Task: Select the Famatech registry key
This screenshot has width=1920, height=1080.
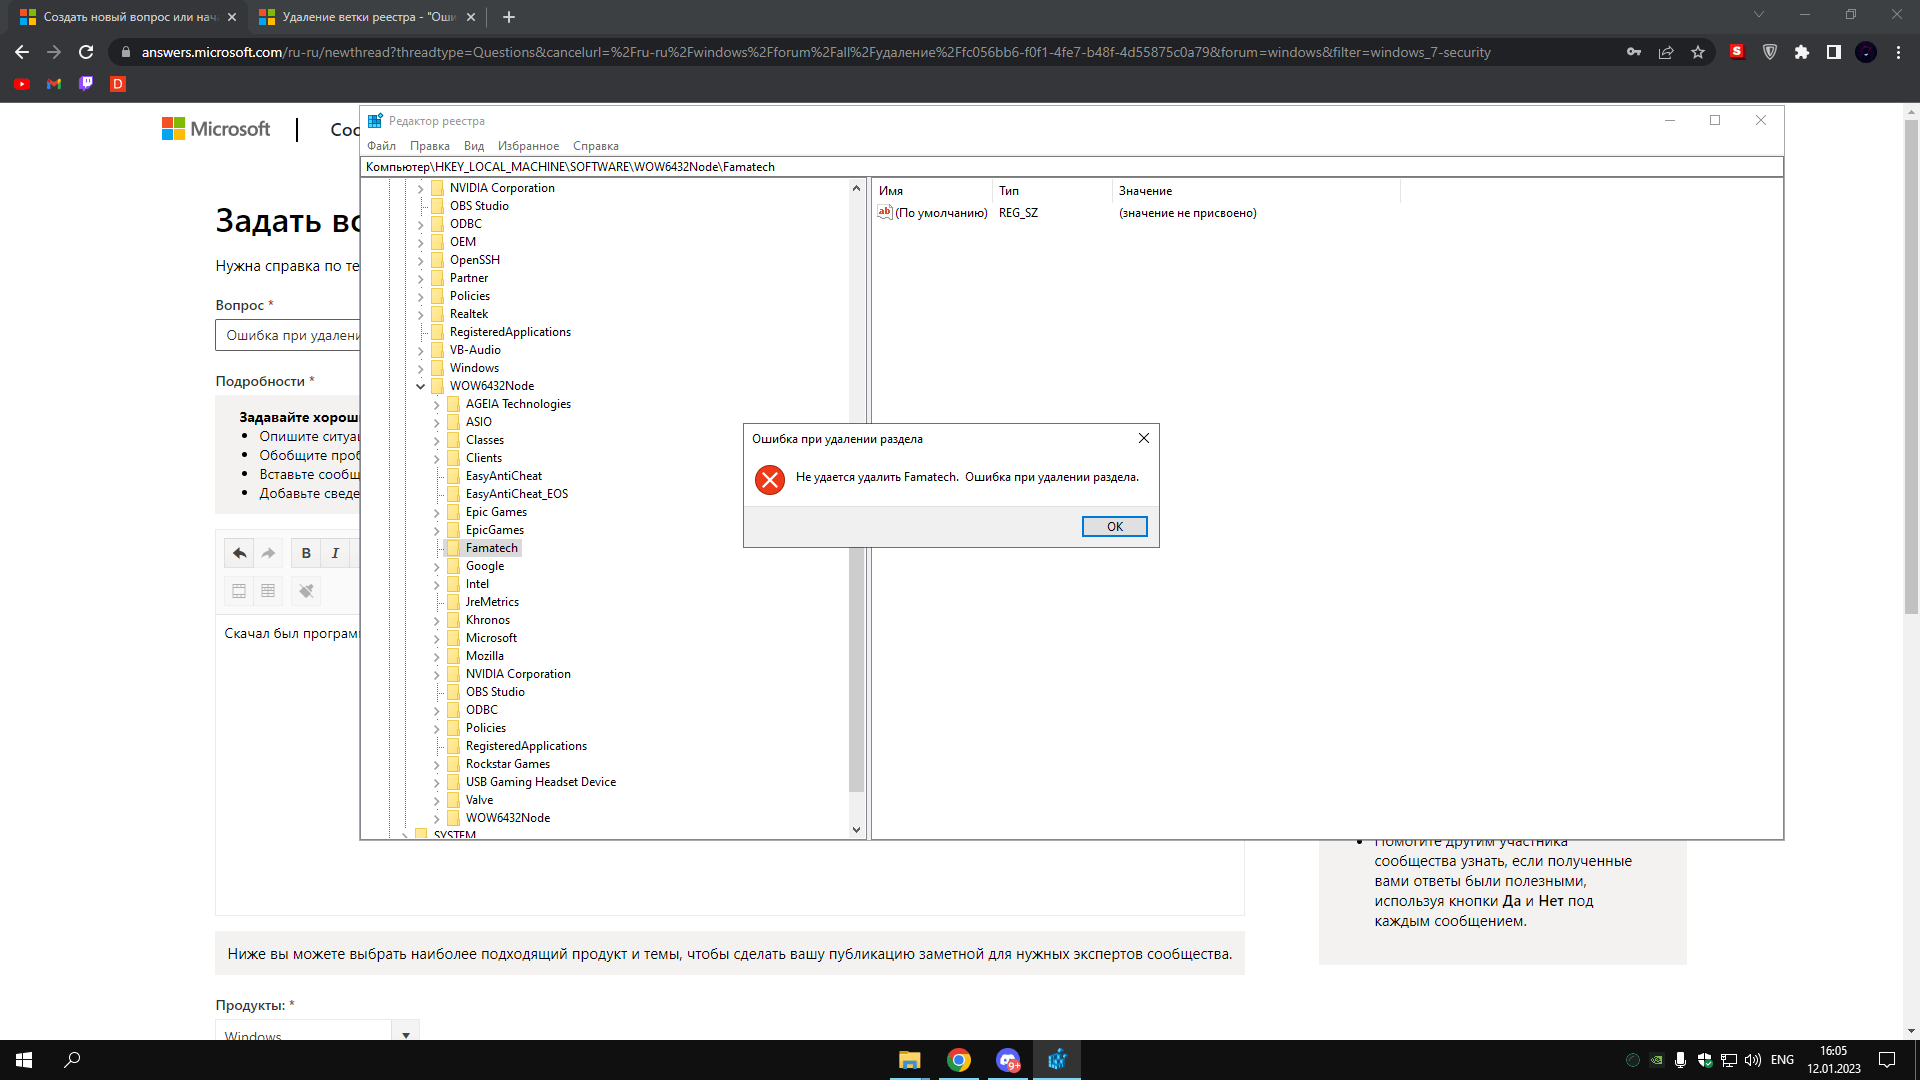Action: [491, 548]
